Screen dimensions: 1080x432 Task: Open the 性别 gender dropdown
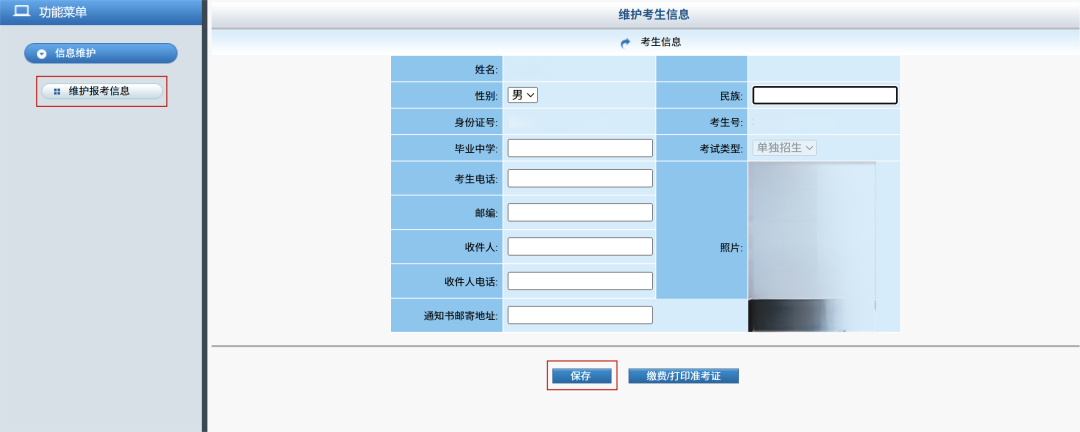click(x=522, y=95)
